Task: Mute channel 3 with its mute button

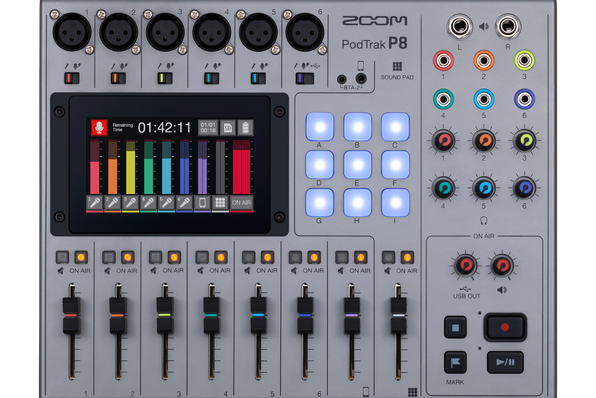Action: 155,257
